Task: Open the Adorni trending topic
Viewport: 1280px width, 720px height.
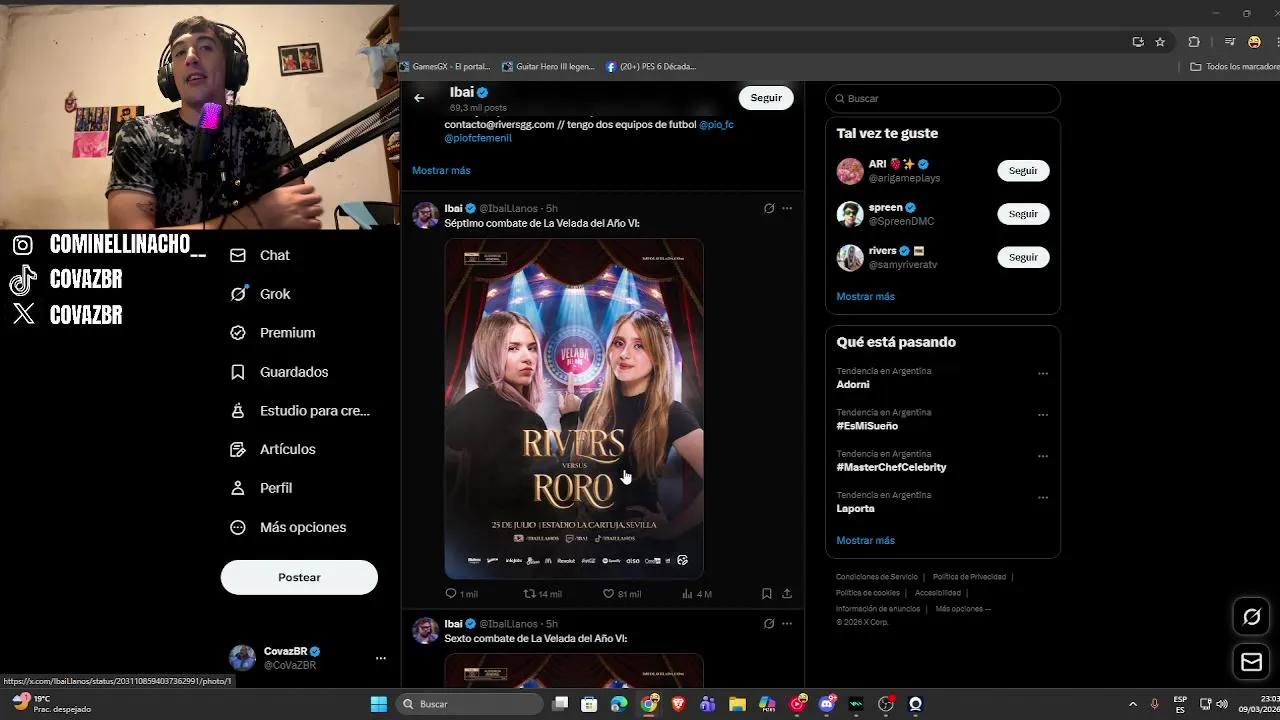Action: (853, 384)
